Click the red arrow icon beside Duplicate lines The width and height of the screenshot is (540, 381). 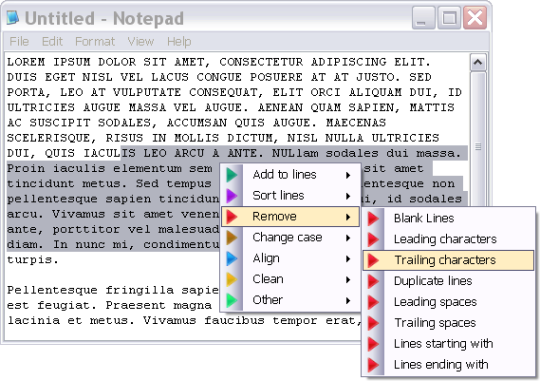(373, 281)
